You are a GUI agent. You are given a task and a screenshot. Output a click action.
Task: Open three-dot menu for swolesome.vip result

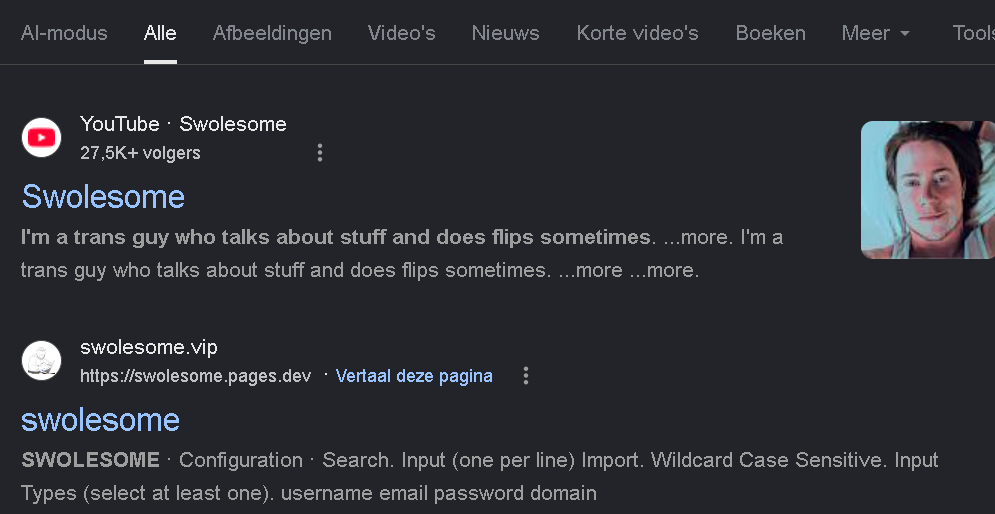coord(525,376)
